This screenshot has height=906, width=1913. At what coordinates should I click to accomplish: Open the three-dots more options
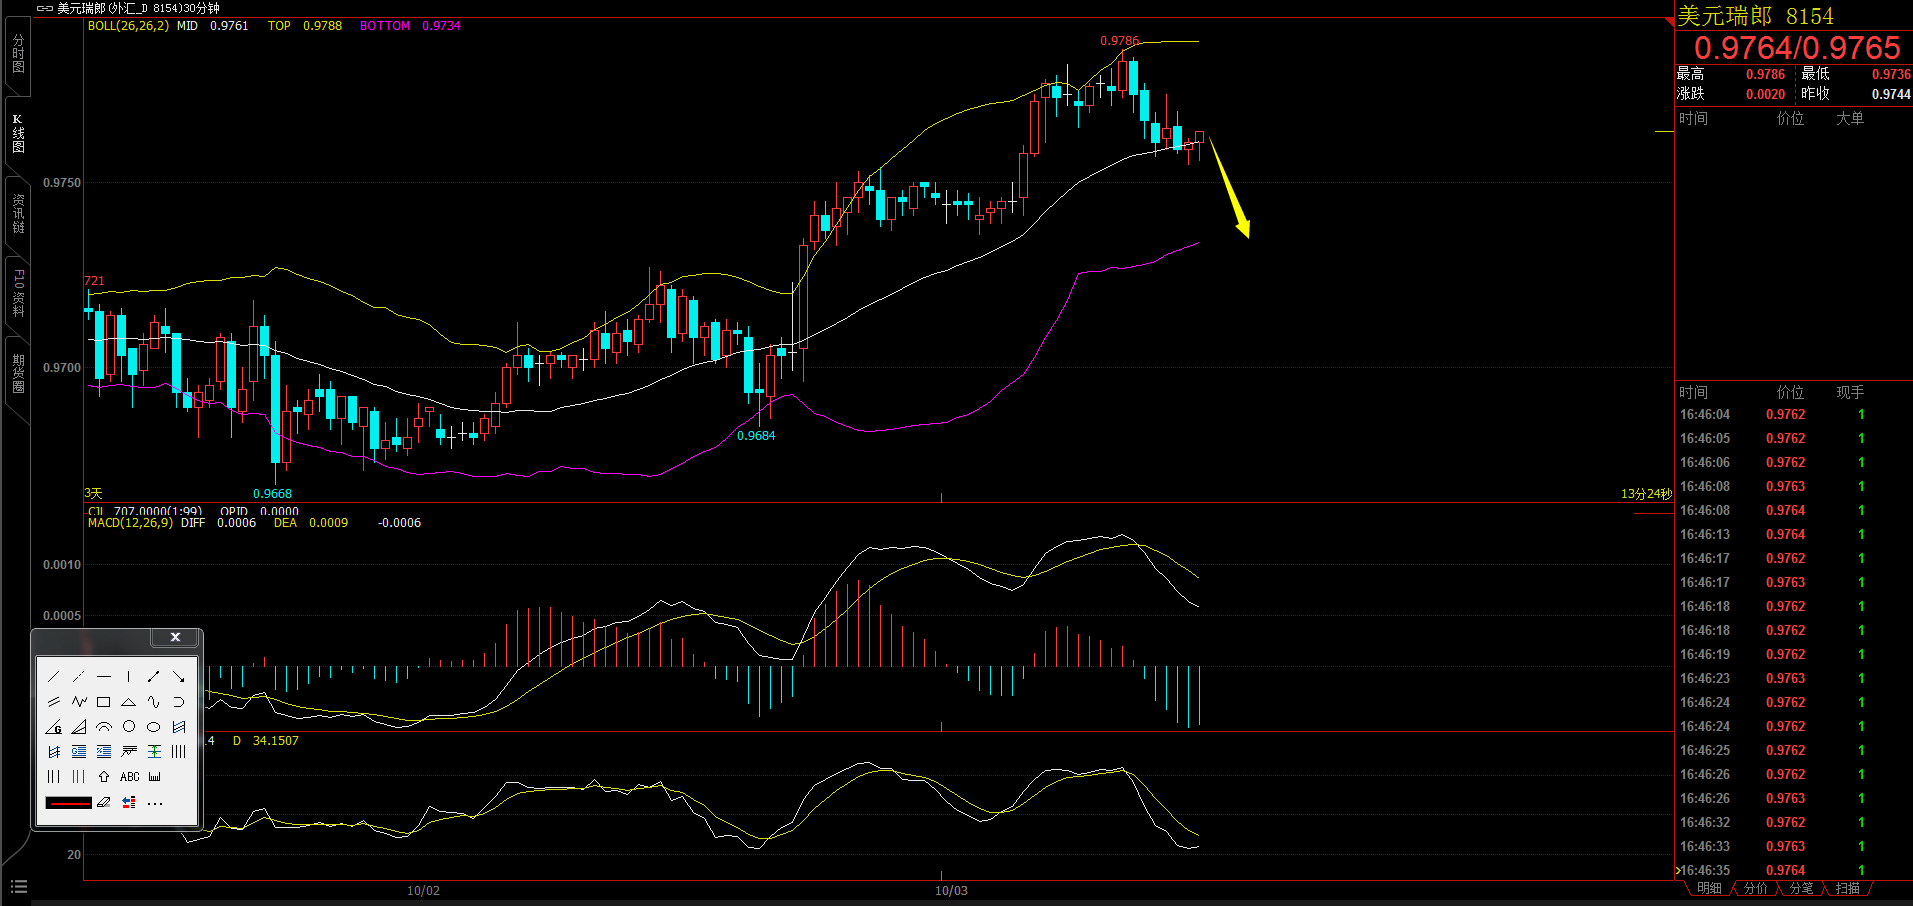(155, 803)
